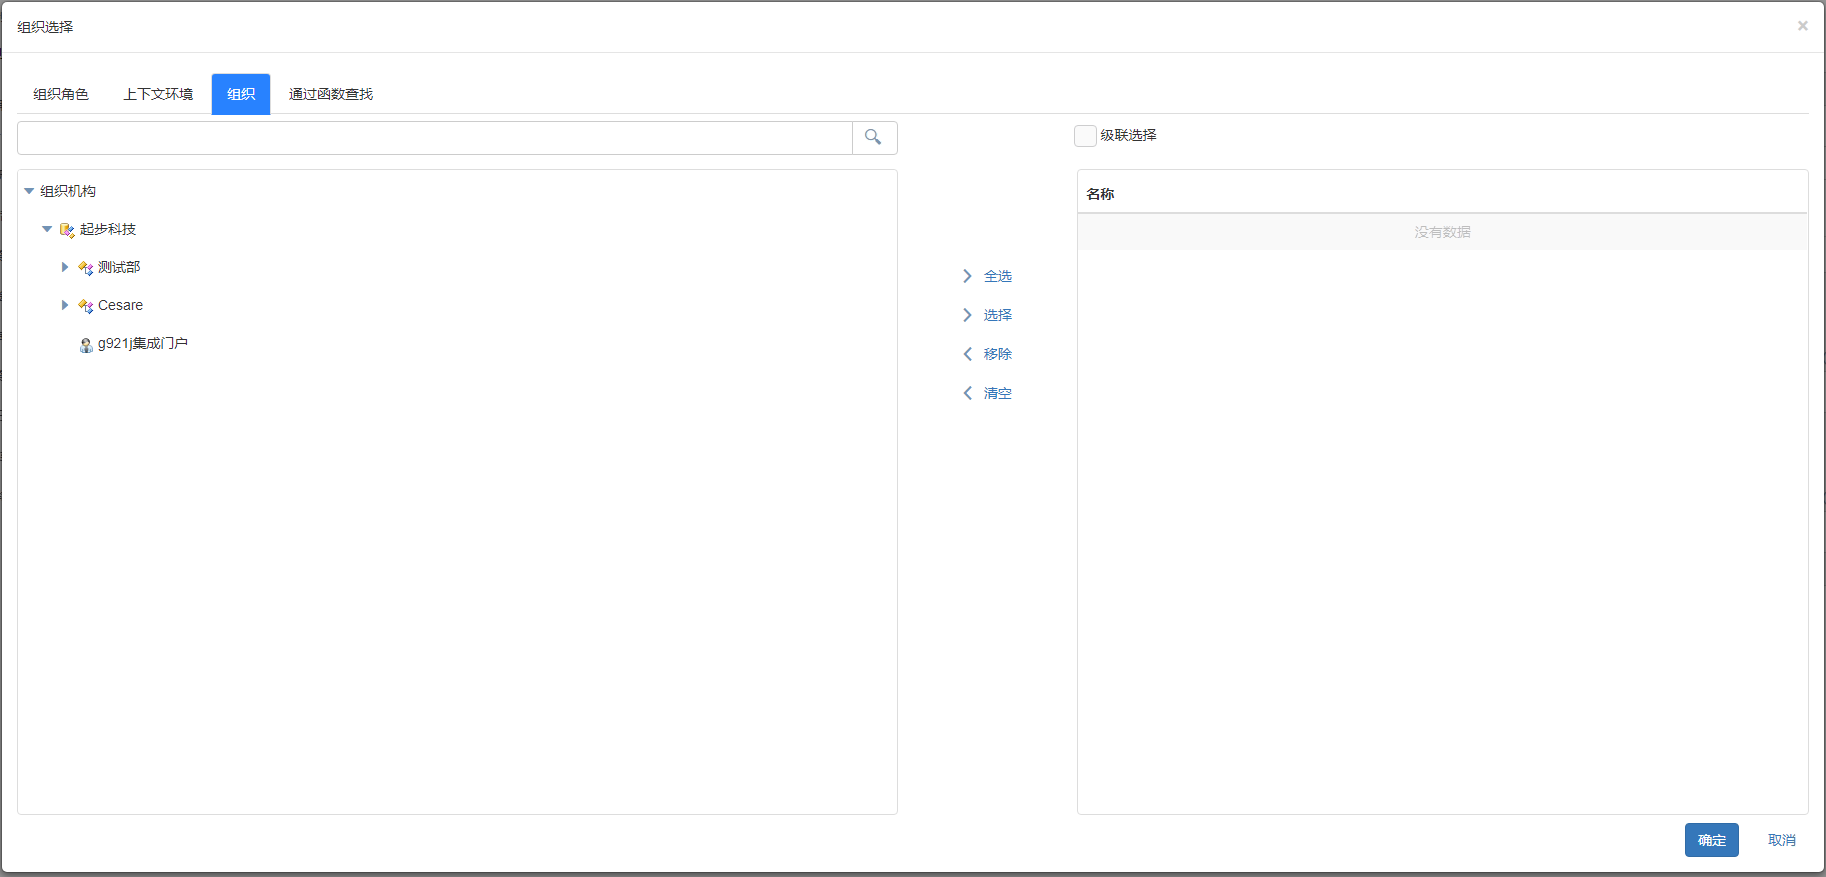1826x877 pixels.
Task: Click the g921j集成门户 user icon
Action: click(x=86, y=345)
